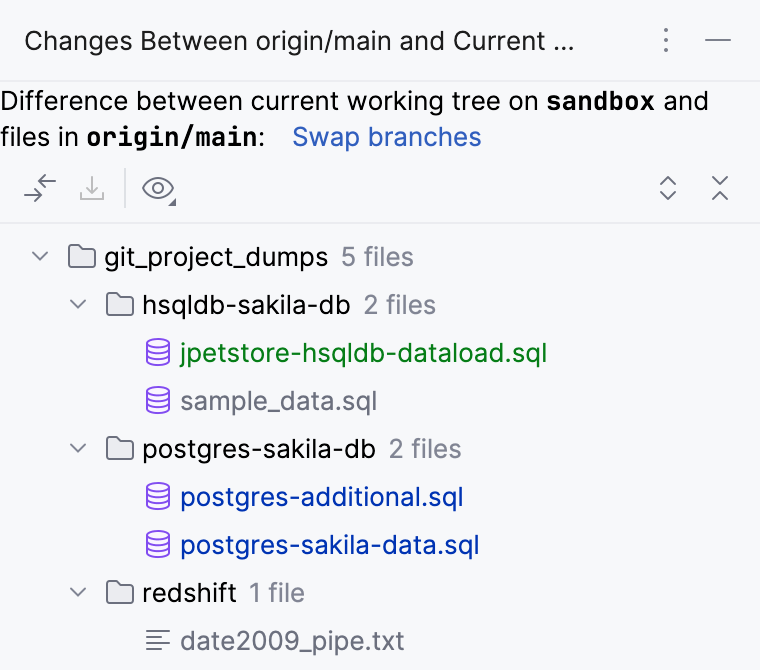Viewport: 760px width, 670px height.
Task: Hide the Changes tool window
Action: [x=718, y=41]
